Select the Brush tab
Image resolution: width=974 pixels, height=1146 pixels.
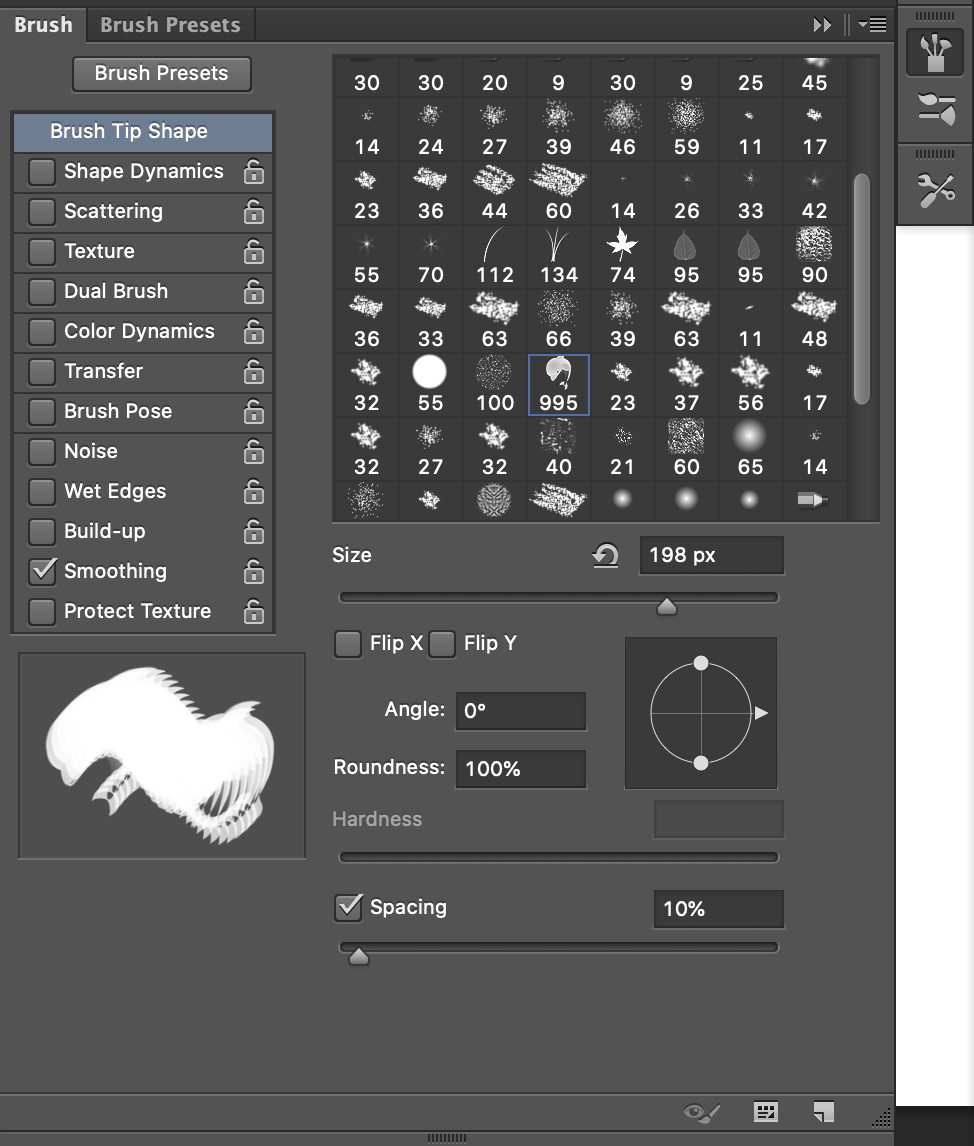pos(43,25)
